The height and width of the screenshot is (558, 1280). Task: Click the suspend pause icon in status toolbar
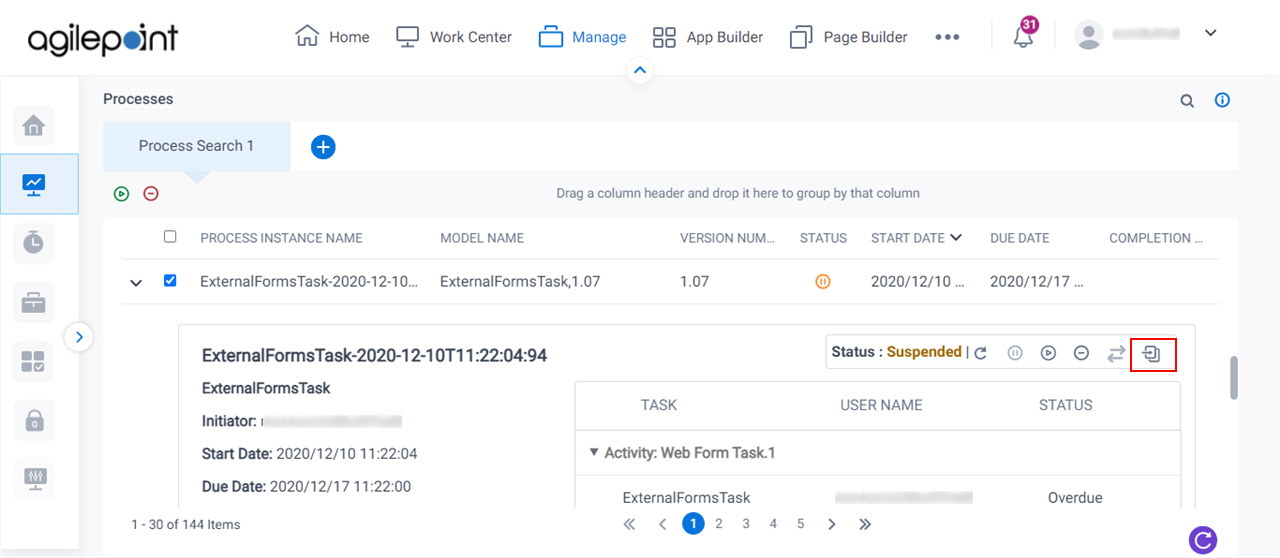click(1015, 353)
